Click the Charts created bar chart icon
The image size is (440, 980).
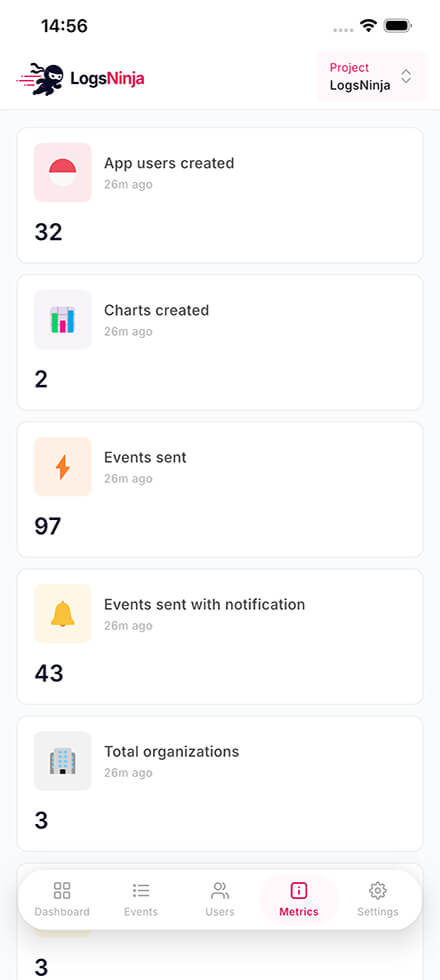point(62,319)
